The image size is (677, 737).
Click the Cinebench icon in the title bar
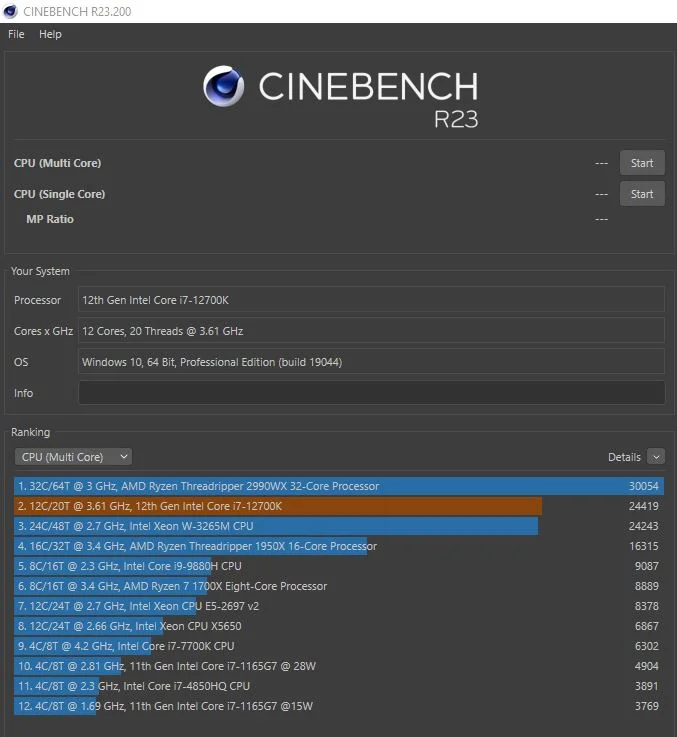coord(10,11)
